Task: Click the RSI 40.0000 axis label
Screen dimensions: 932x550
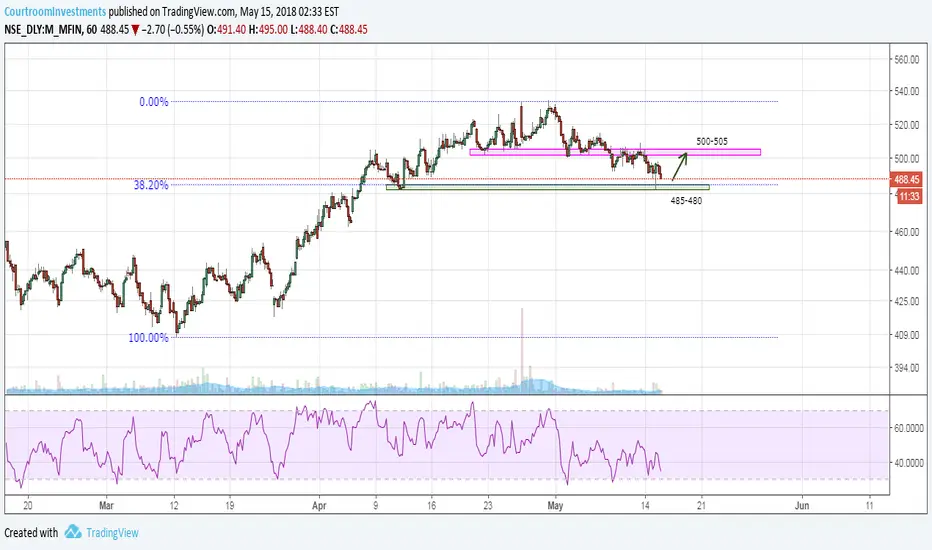Action: tap(909, 462)
